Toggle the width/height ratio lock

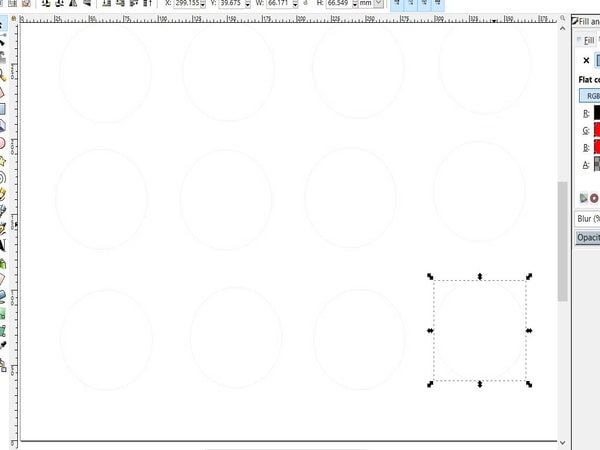coord(305,3)
